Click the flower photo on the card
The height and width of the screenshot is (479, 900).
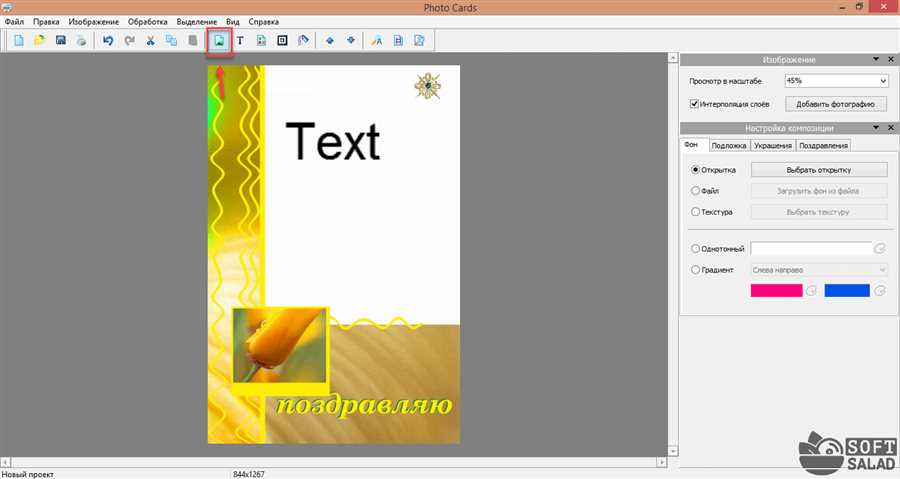[x=279, y=346]
